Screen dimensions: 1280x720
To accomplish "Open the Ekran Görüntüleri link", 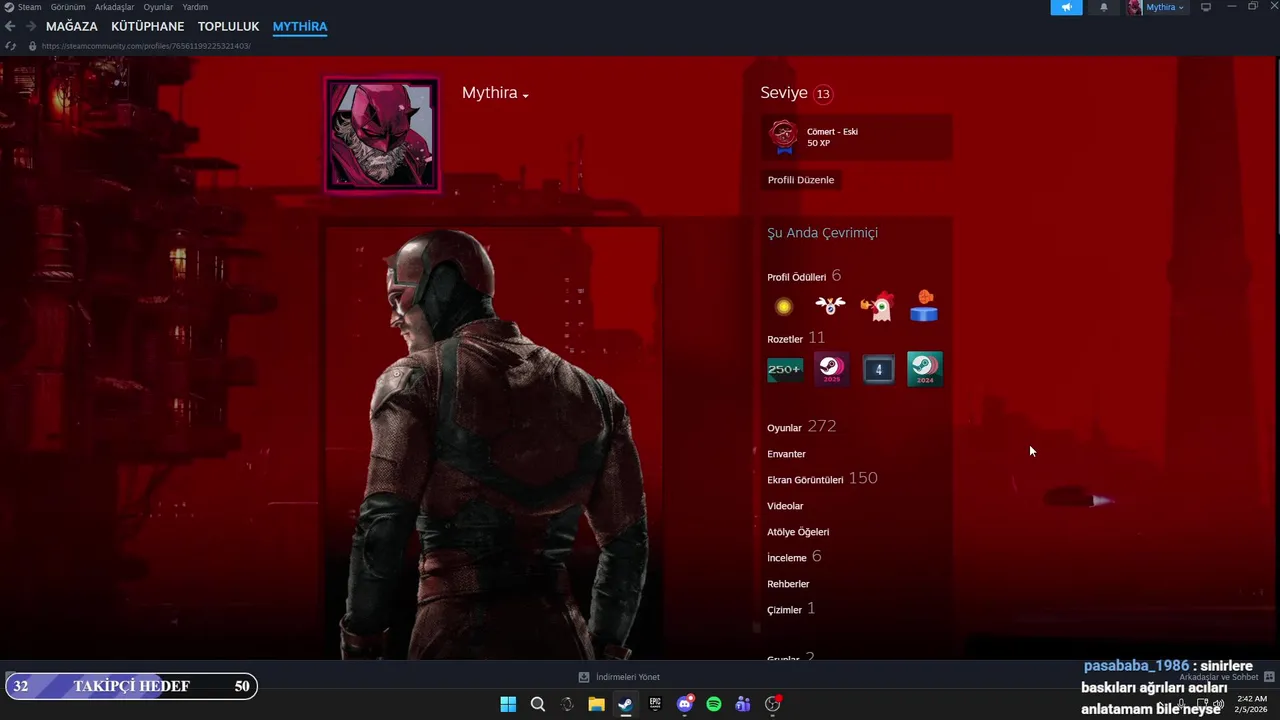I will 822,479.
